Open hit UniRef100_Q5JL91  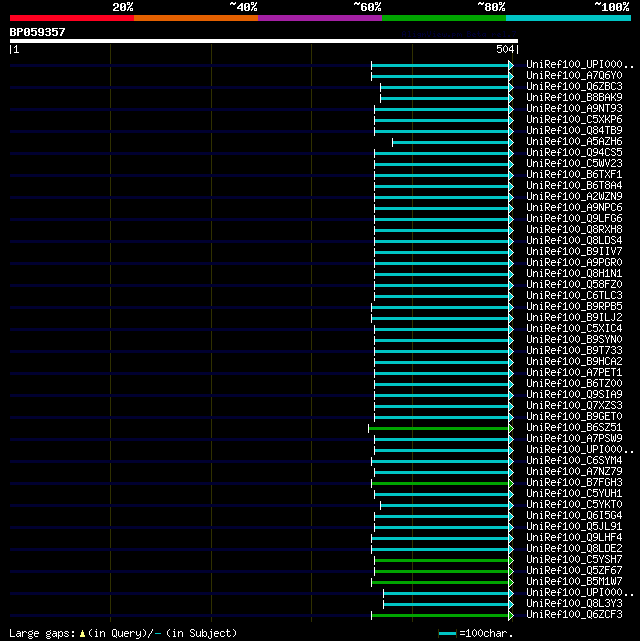574,527
